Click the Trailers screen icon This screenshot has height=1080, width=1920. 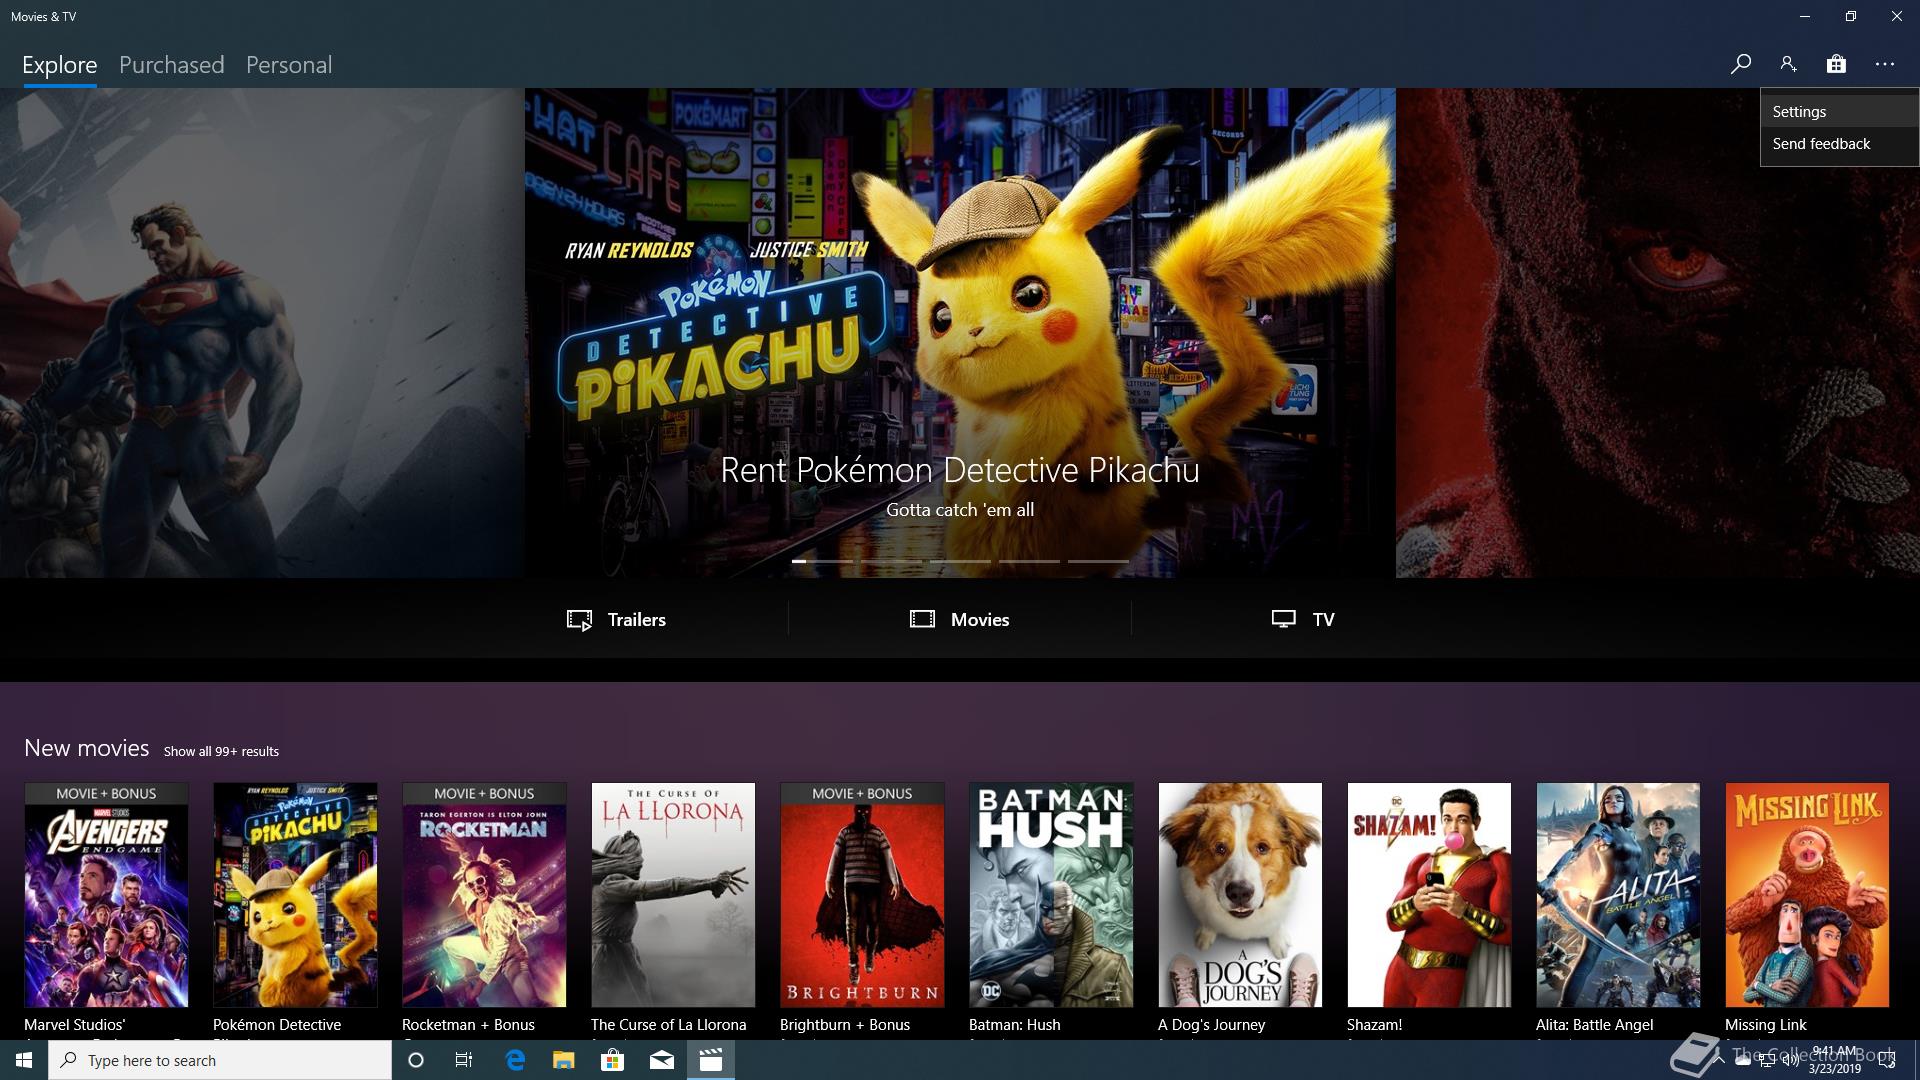click(x=579, y=620)
